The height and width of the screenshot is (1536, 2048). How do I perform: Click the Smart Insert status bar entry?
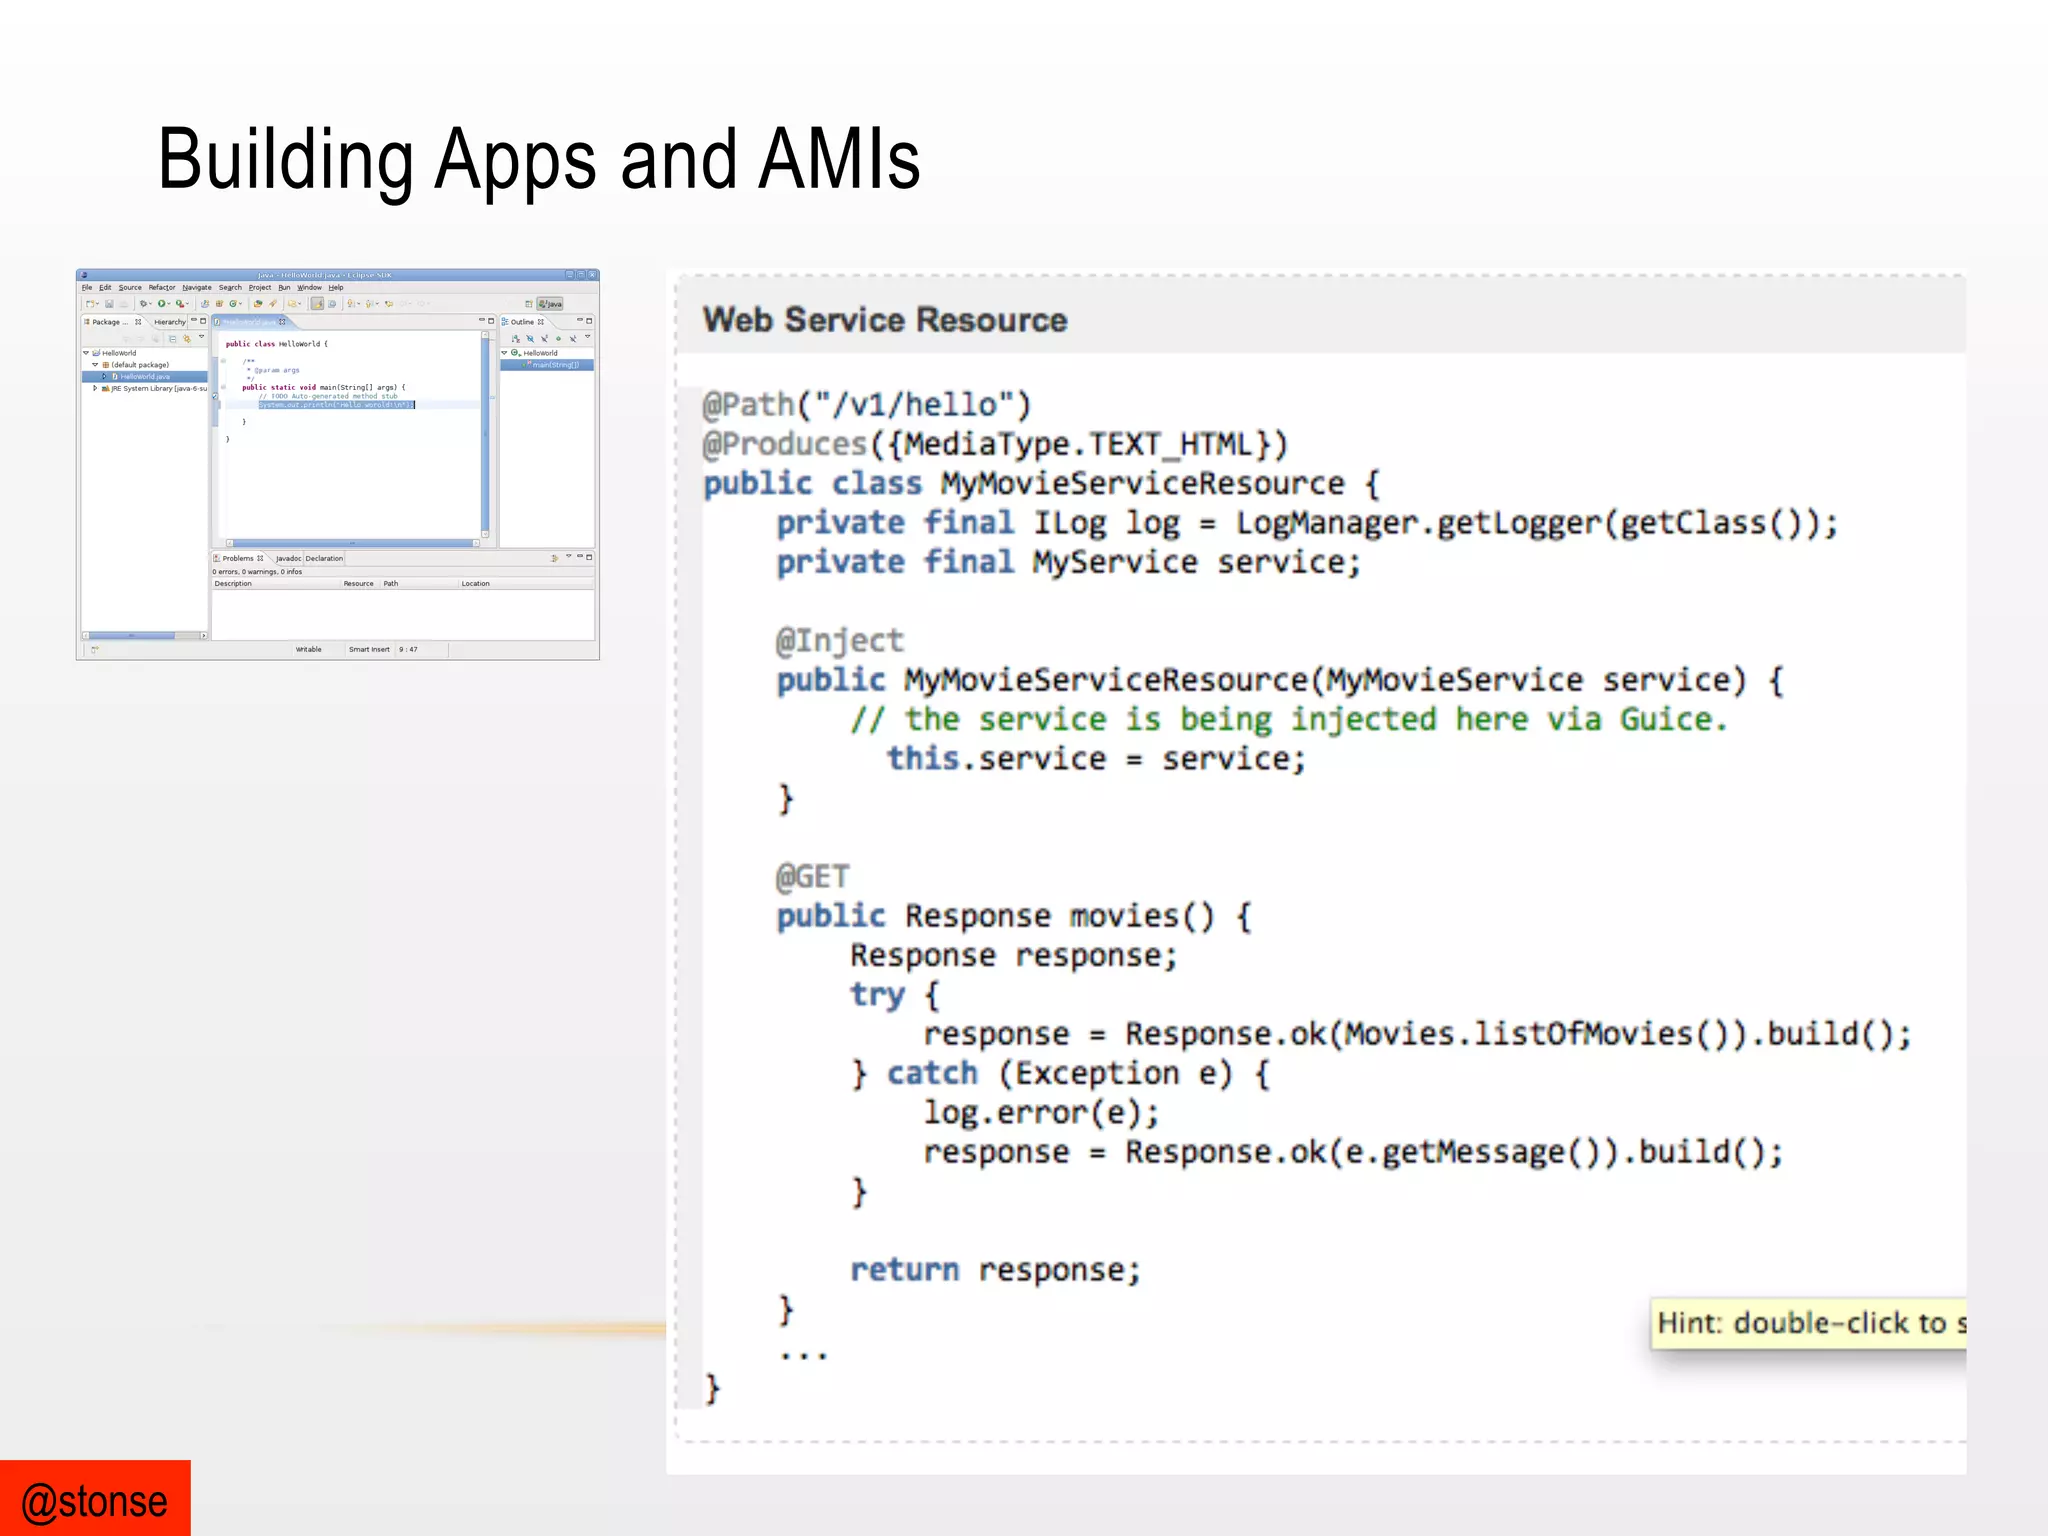coord(369,649)
